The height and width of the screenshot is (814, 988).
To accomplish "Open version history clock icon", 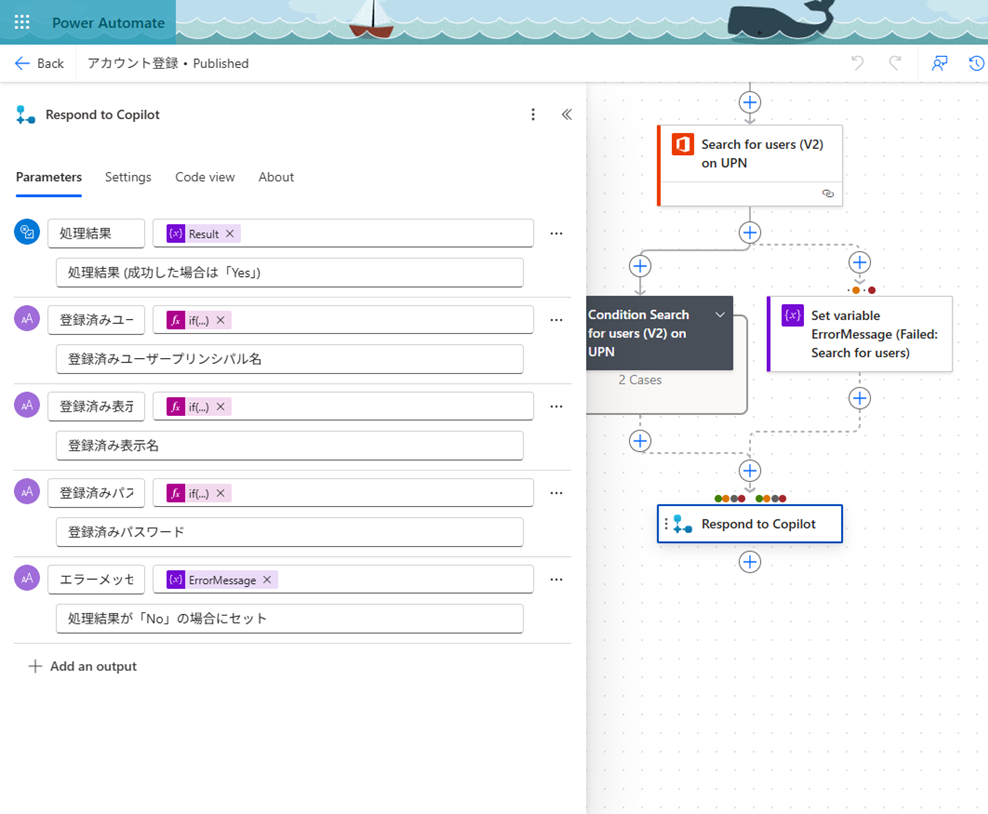I will [977, 63].
